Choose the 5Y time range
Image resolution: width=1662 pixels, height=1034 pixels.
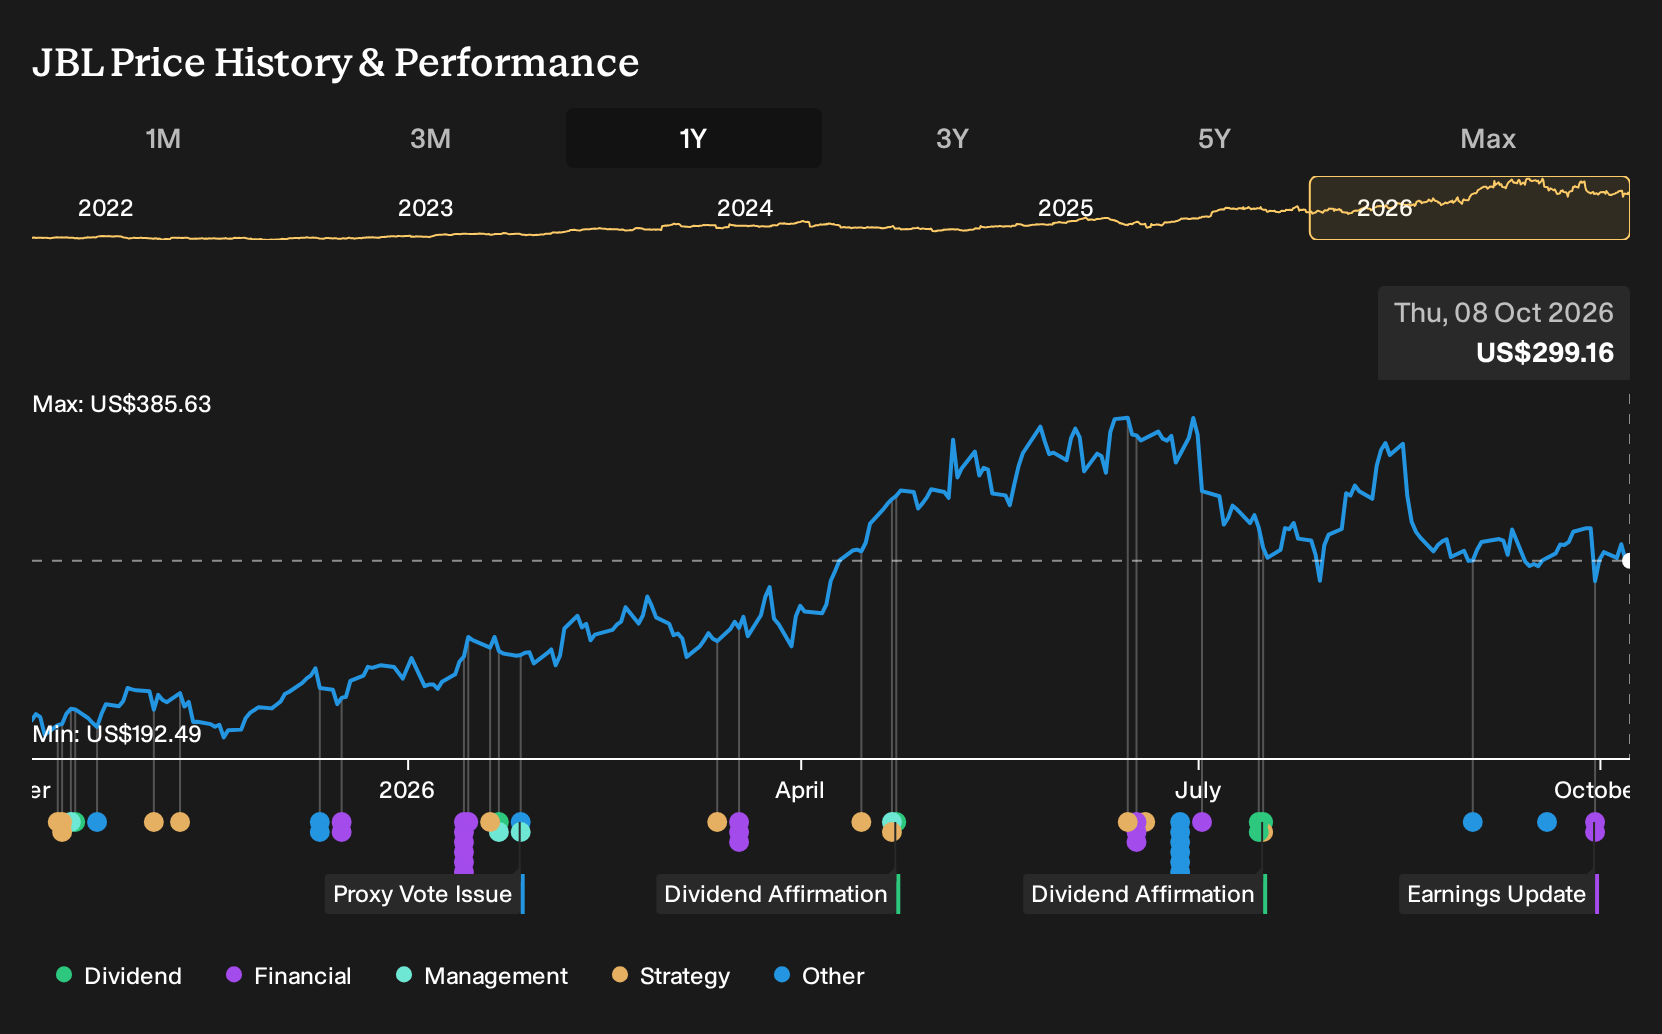coord(1214,138)
